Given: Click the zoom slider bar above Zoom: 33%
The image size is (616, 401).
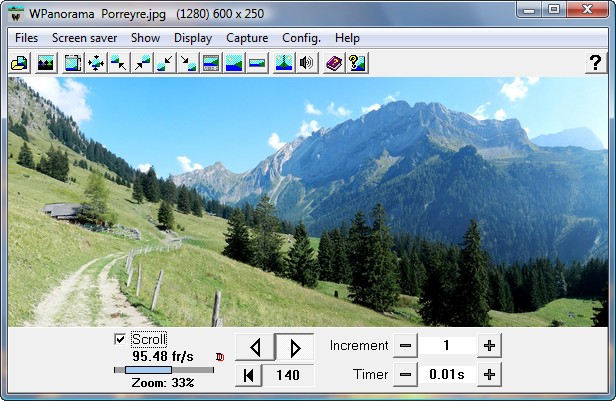Looking at the screenshot, I should pos(163,370).
